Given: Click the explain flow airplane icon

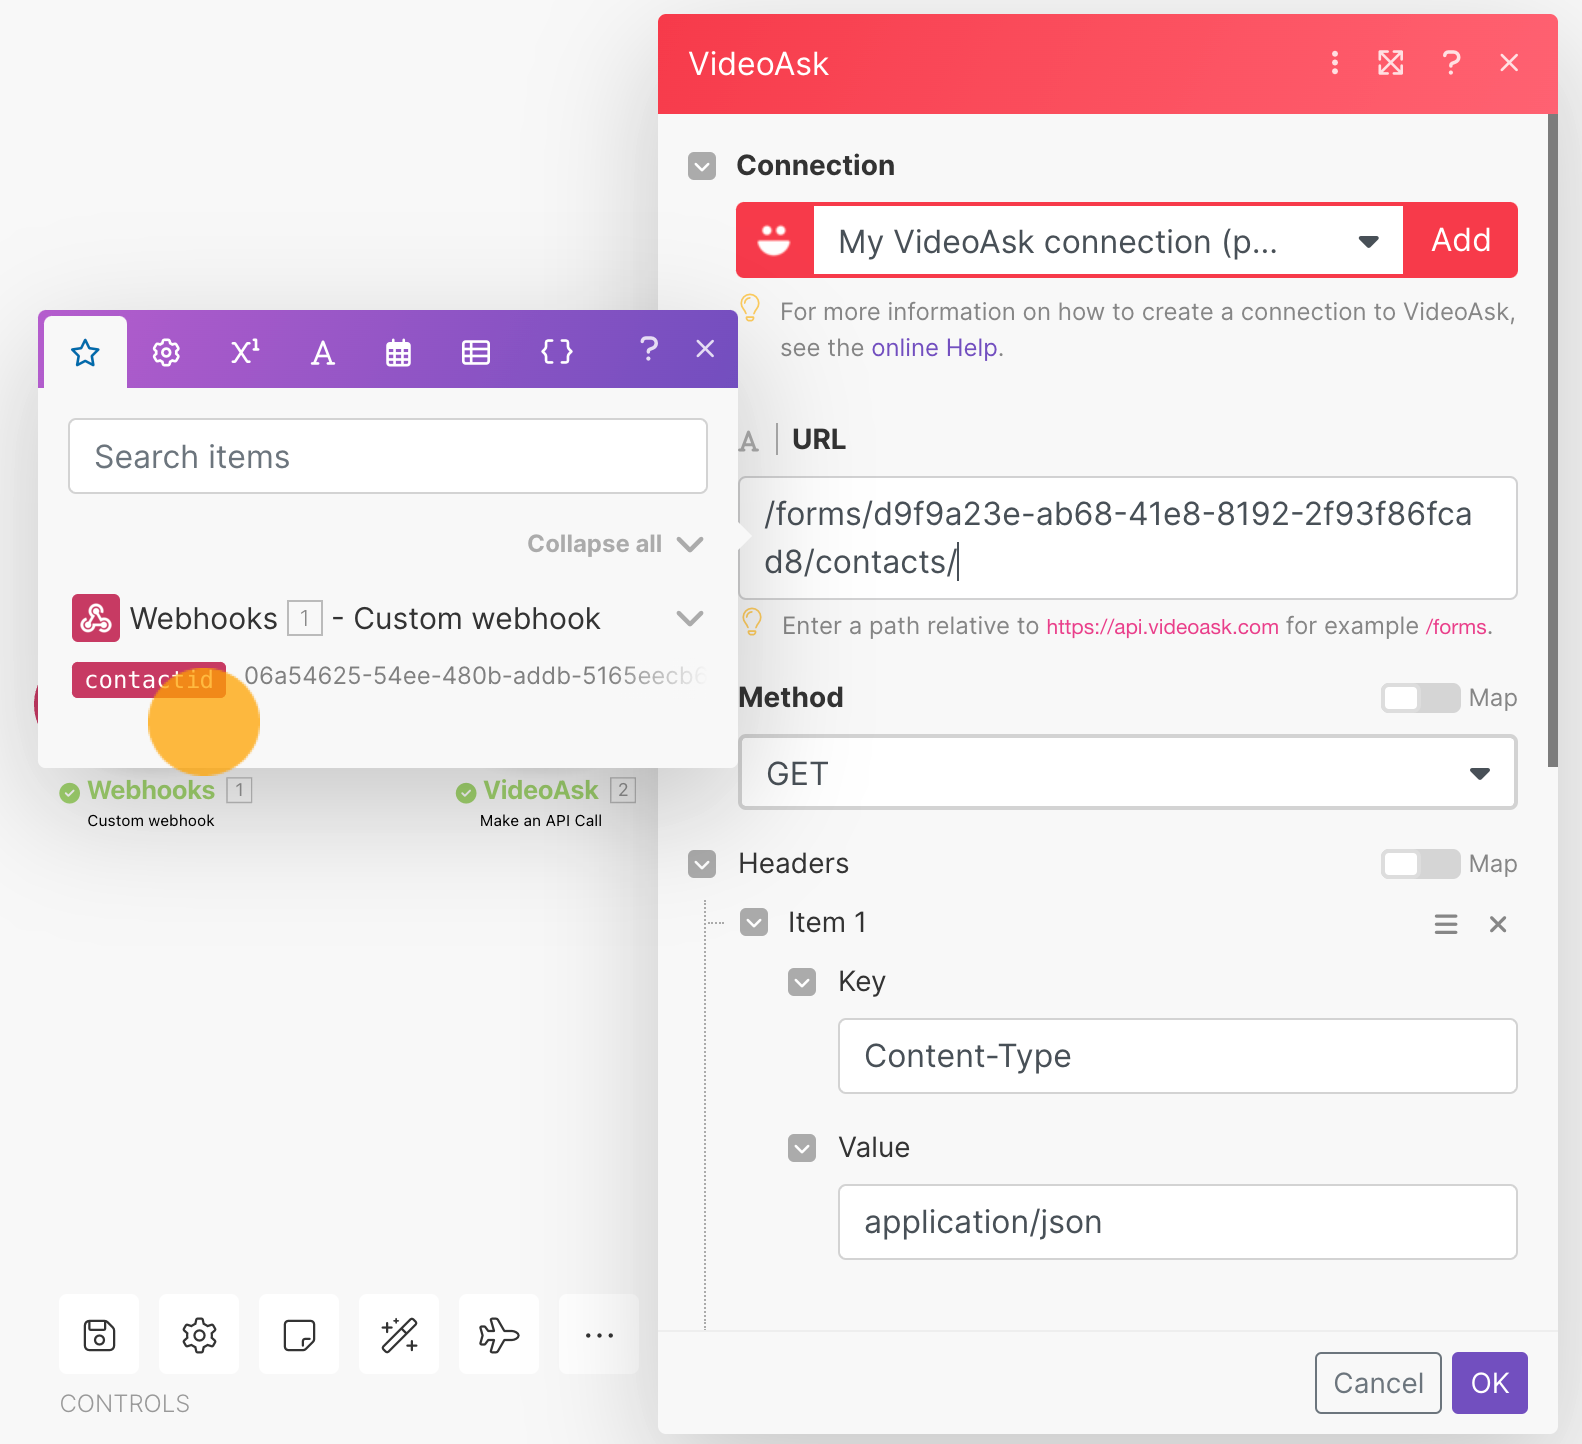Looking at the screenshot, I should [x=499, y=1334].
